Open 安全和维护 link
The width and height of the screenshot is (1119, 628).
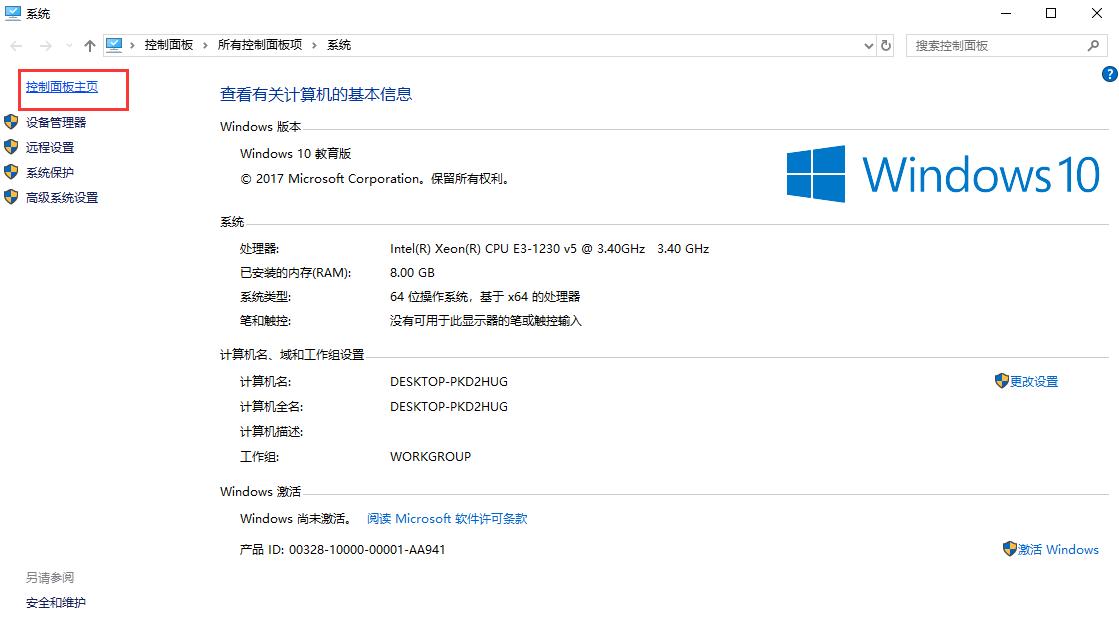pos(56,603)
